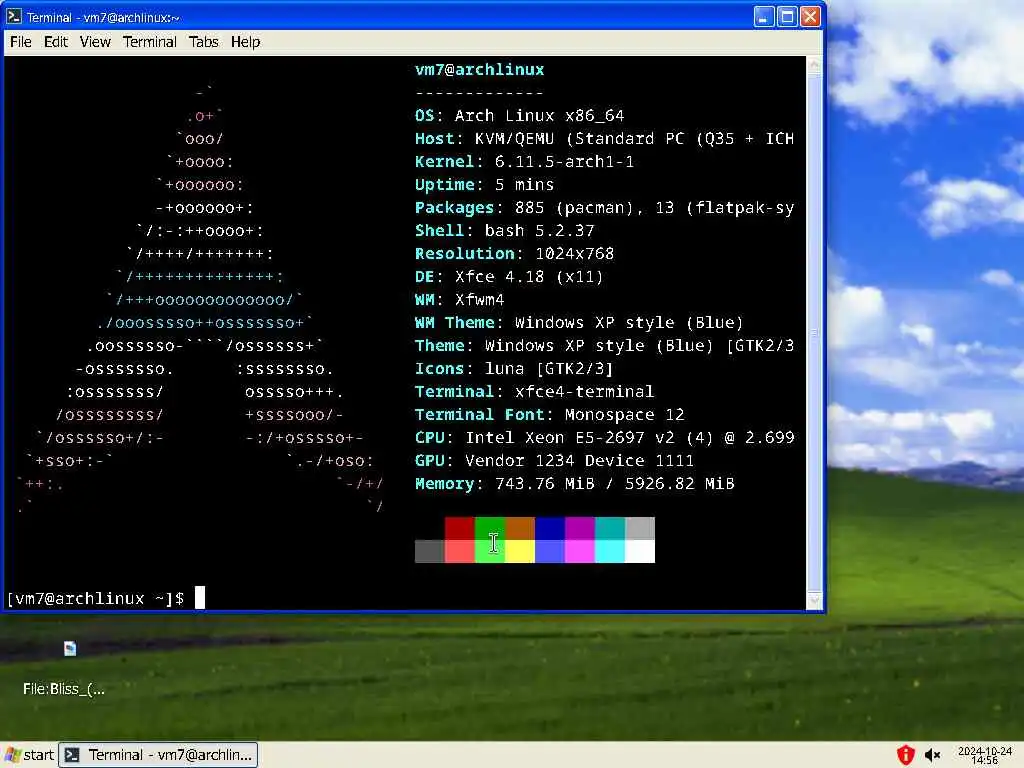Click the WM Theme: Windows XP style line
This screenshot has width=1024, height=768.
click(x=579, y=323)
